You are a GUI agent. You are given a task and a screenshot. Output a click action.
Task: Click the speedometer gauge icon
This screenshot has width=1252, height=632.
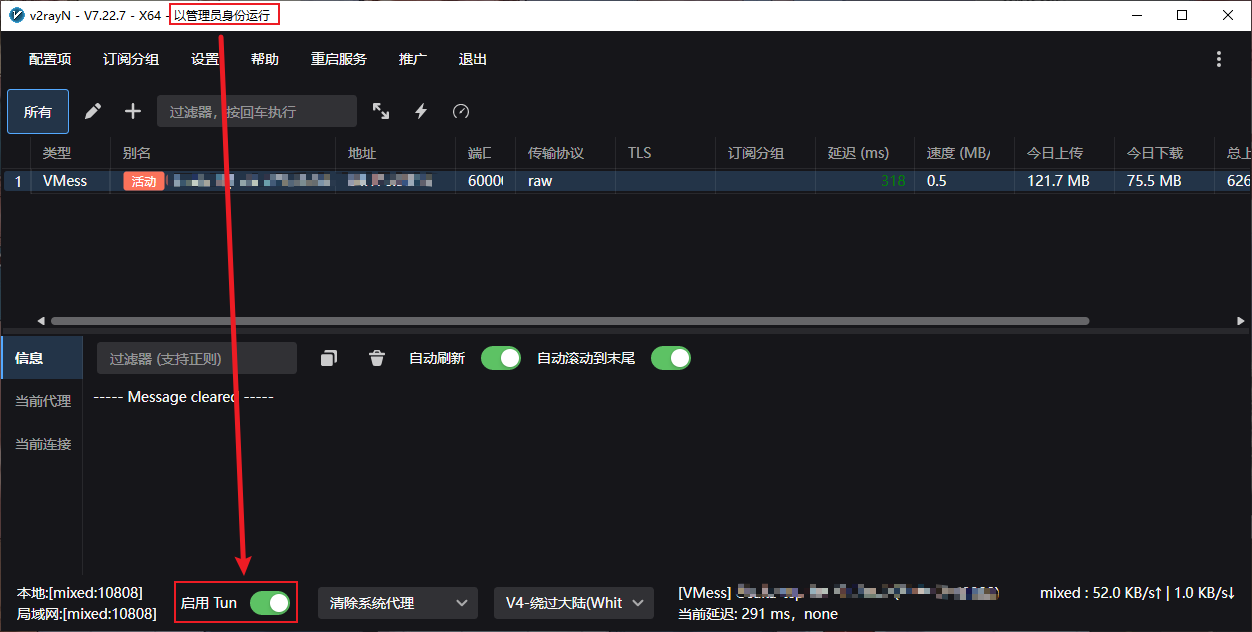pos(461,111)
